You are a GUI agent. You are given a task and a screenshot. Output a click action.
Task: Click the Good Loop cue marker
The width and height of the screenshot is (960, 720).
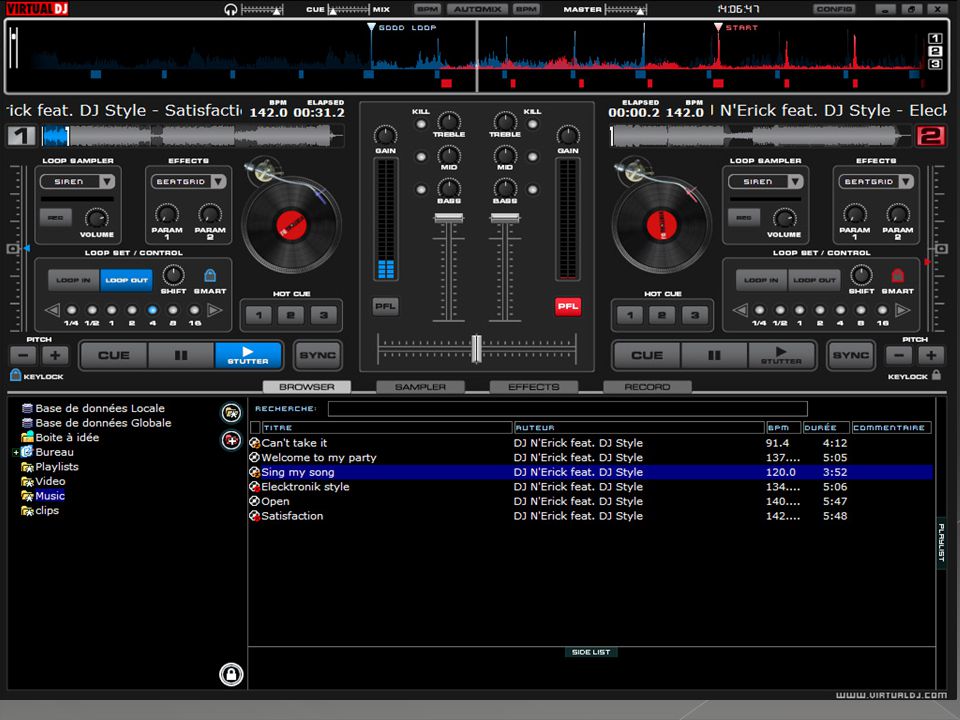pos(371,28)
